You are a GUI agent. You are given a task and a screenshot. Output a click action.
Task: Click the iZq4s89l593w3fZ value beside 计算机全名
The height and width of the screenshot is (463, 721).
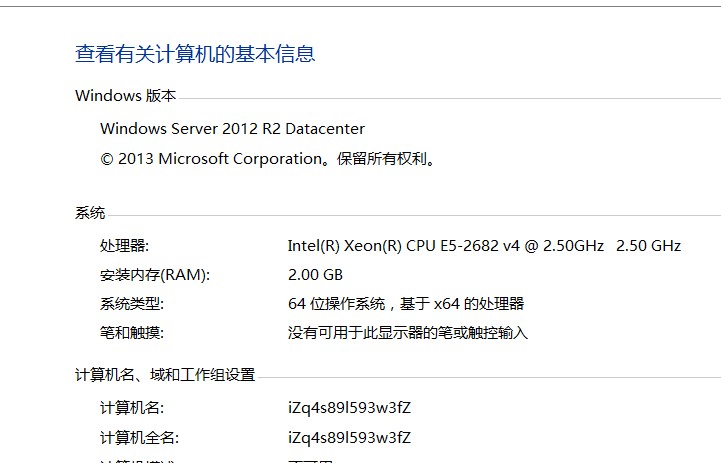click(349, 438)
